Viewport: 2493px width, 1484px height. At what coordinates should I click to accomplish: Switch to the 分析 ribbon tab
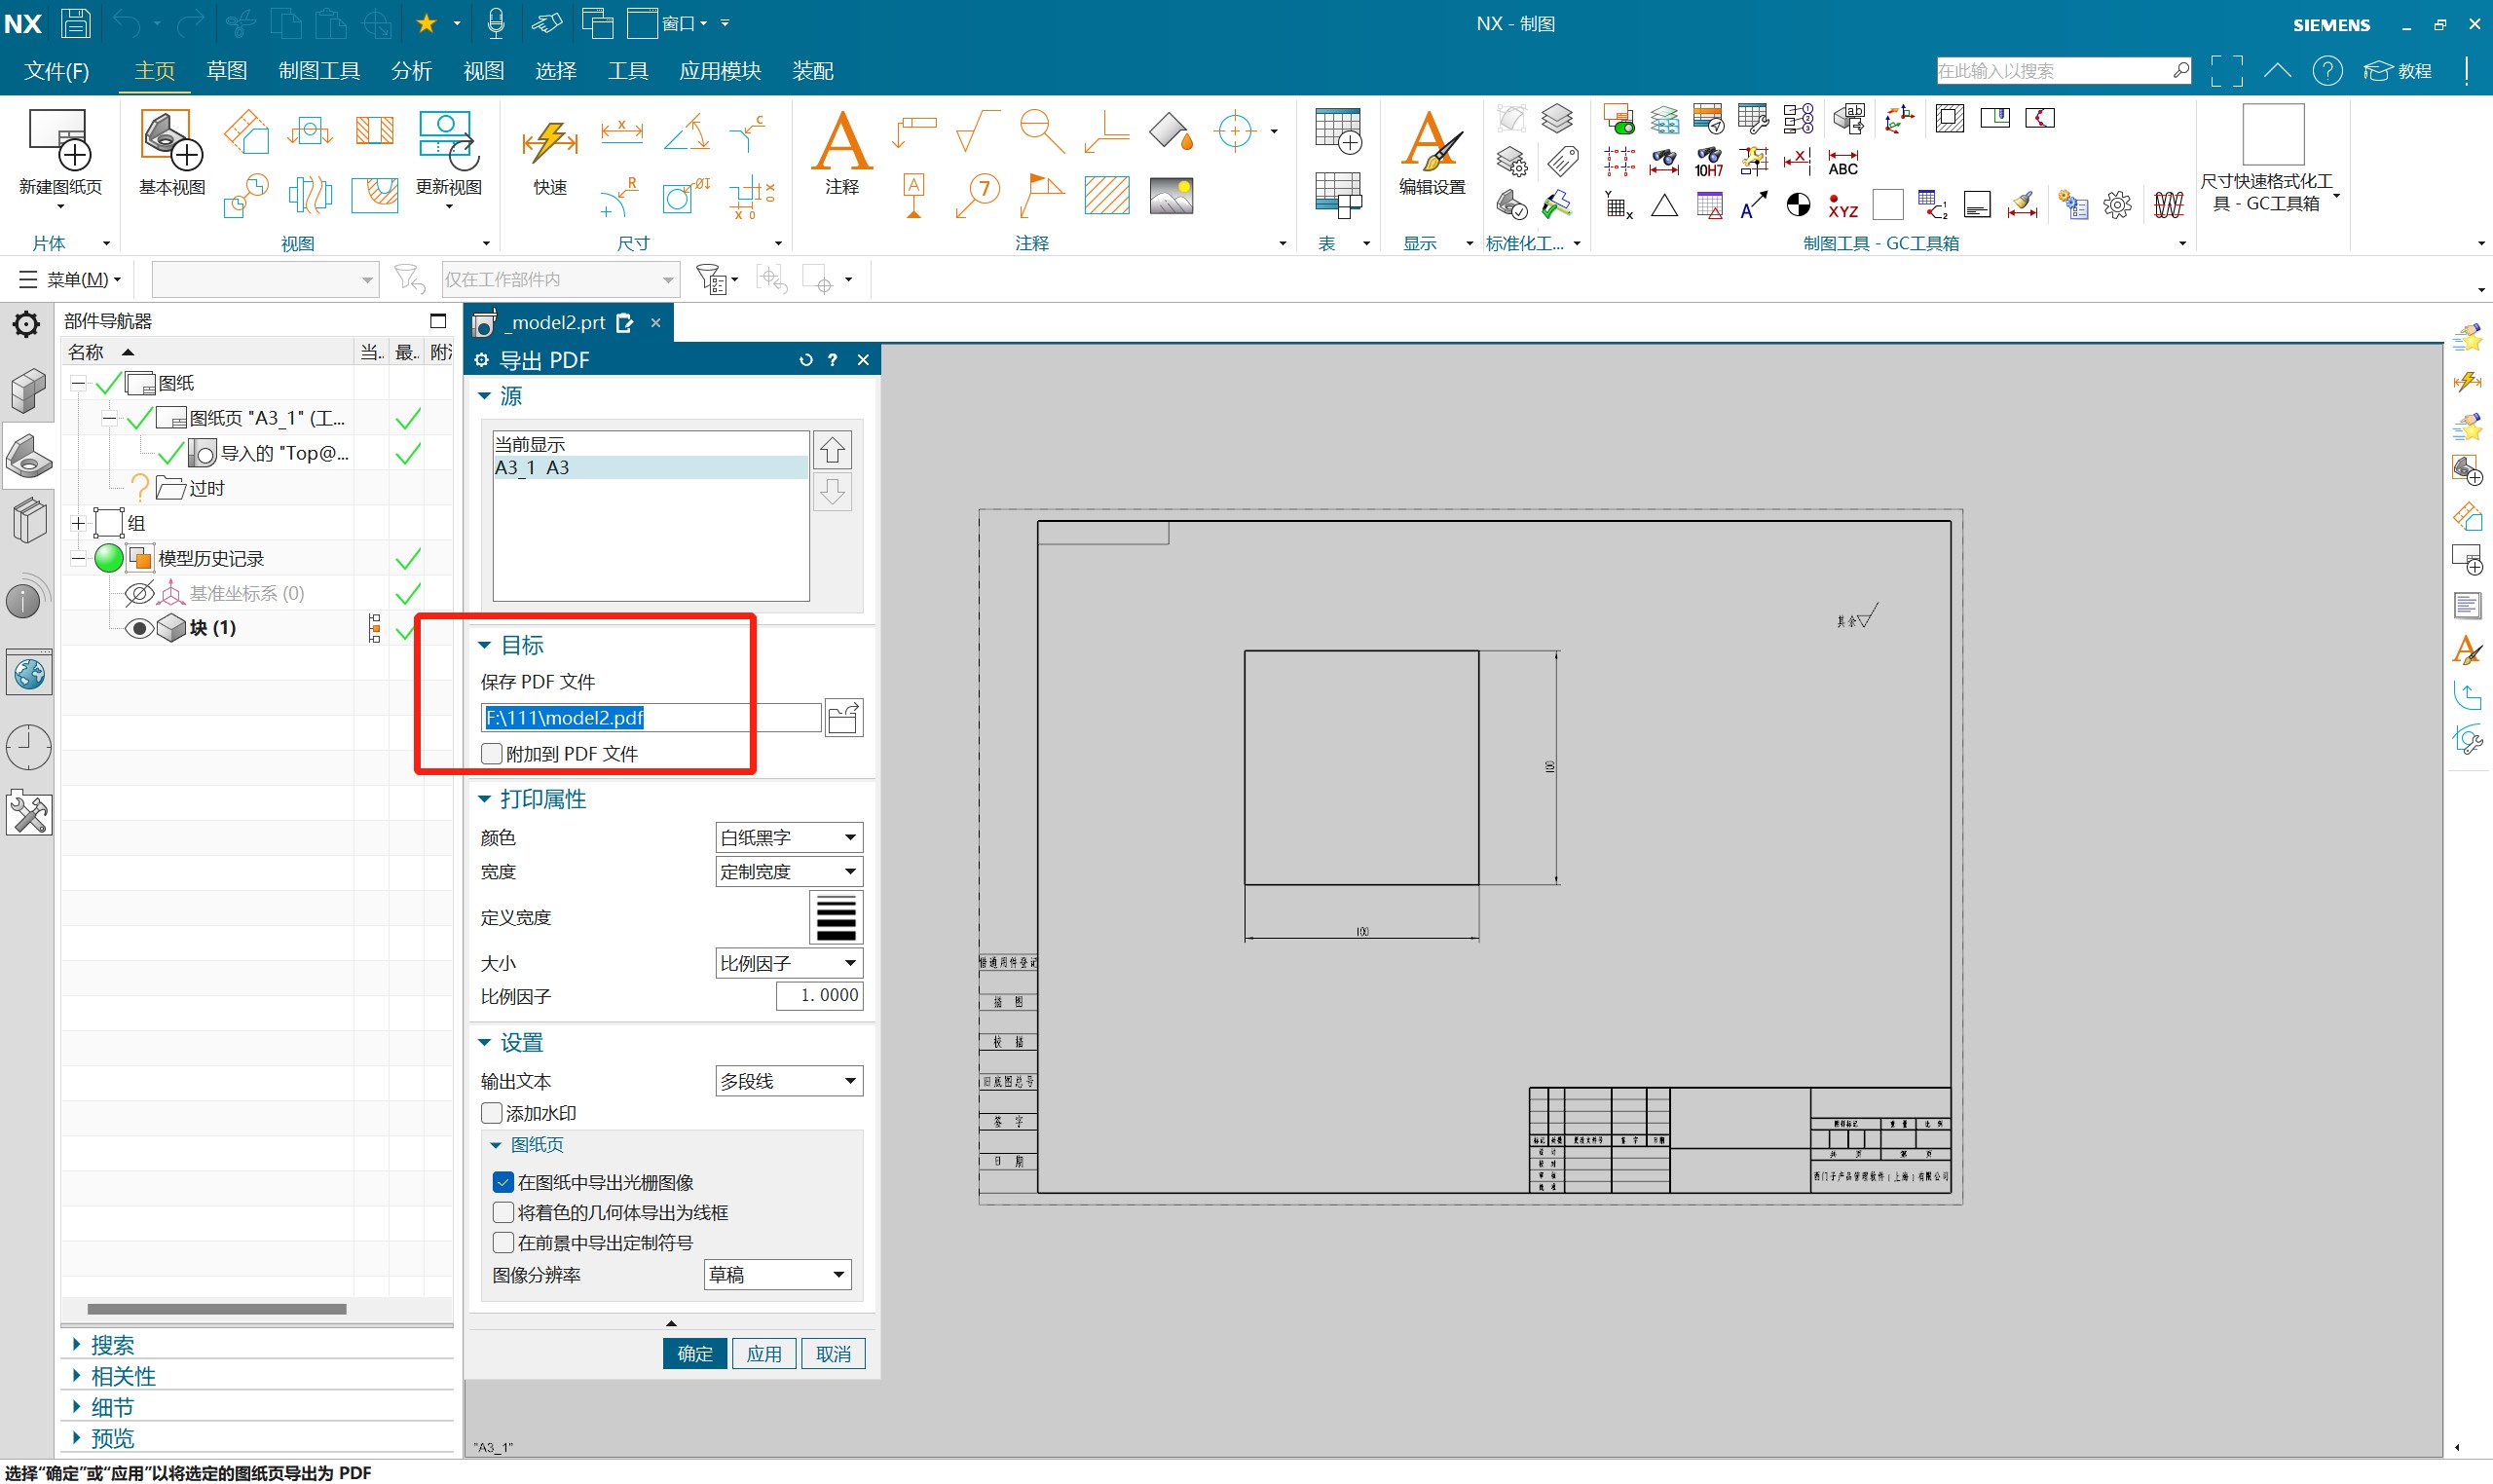(411, 71)
